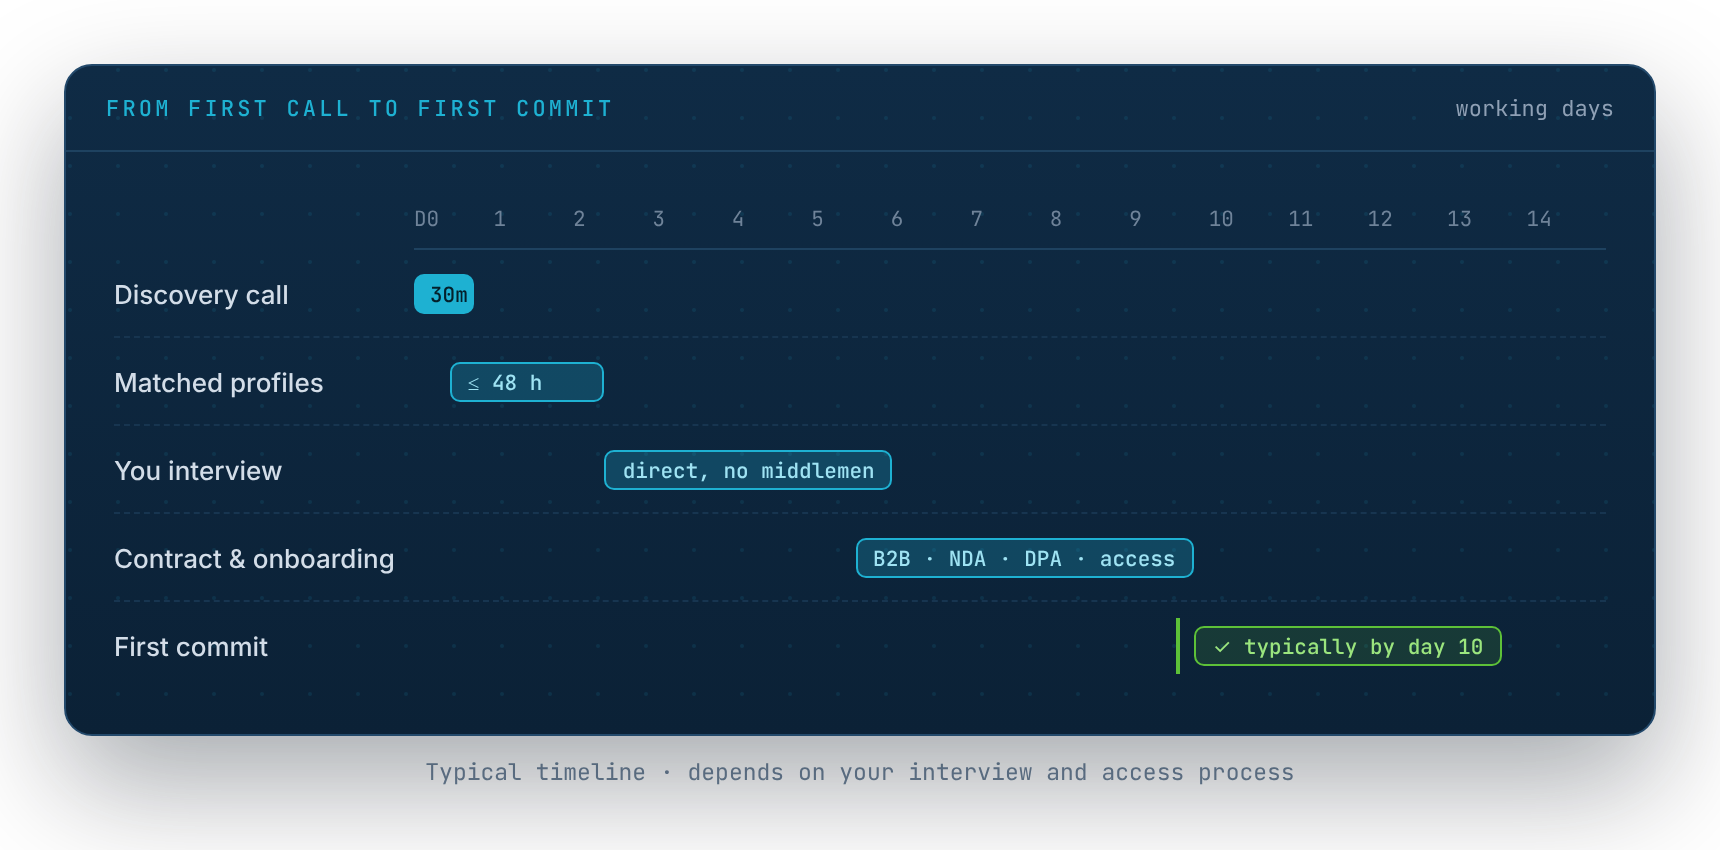This screenshot has width=1720, height=850.
Task: Click the 'Typical timeline' caption below the card
Action: coord(860,772)
